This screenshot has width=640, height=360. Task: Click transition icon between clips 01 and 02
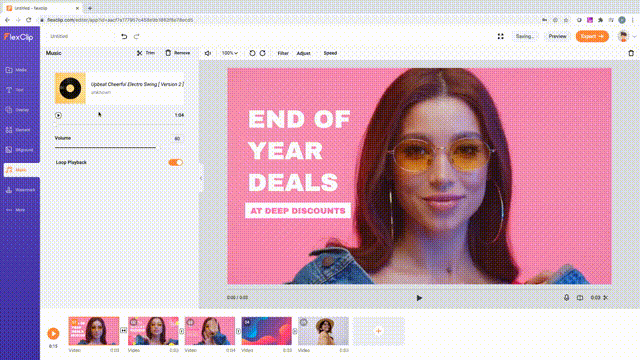pyautogui.click(x=124, y=331)
